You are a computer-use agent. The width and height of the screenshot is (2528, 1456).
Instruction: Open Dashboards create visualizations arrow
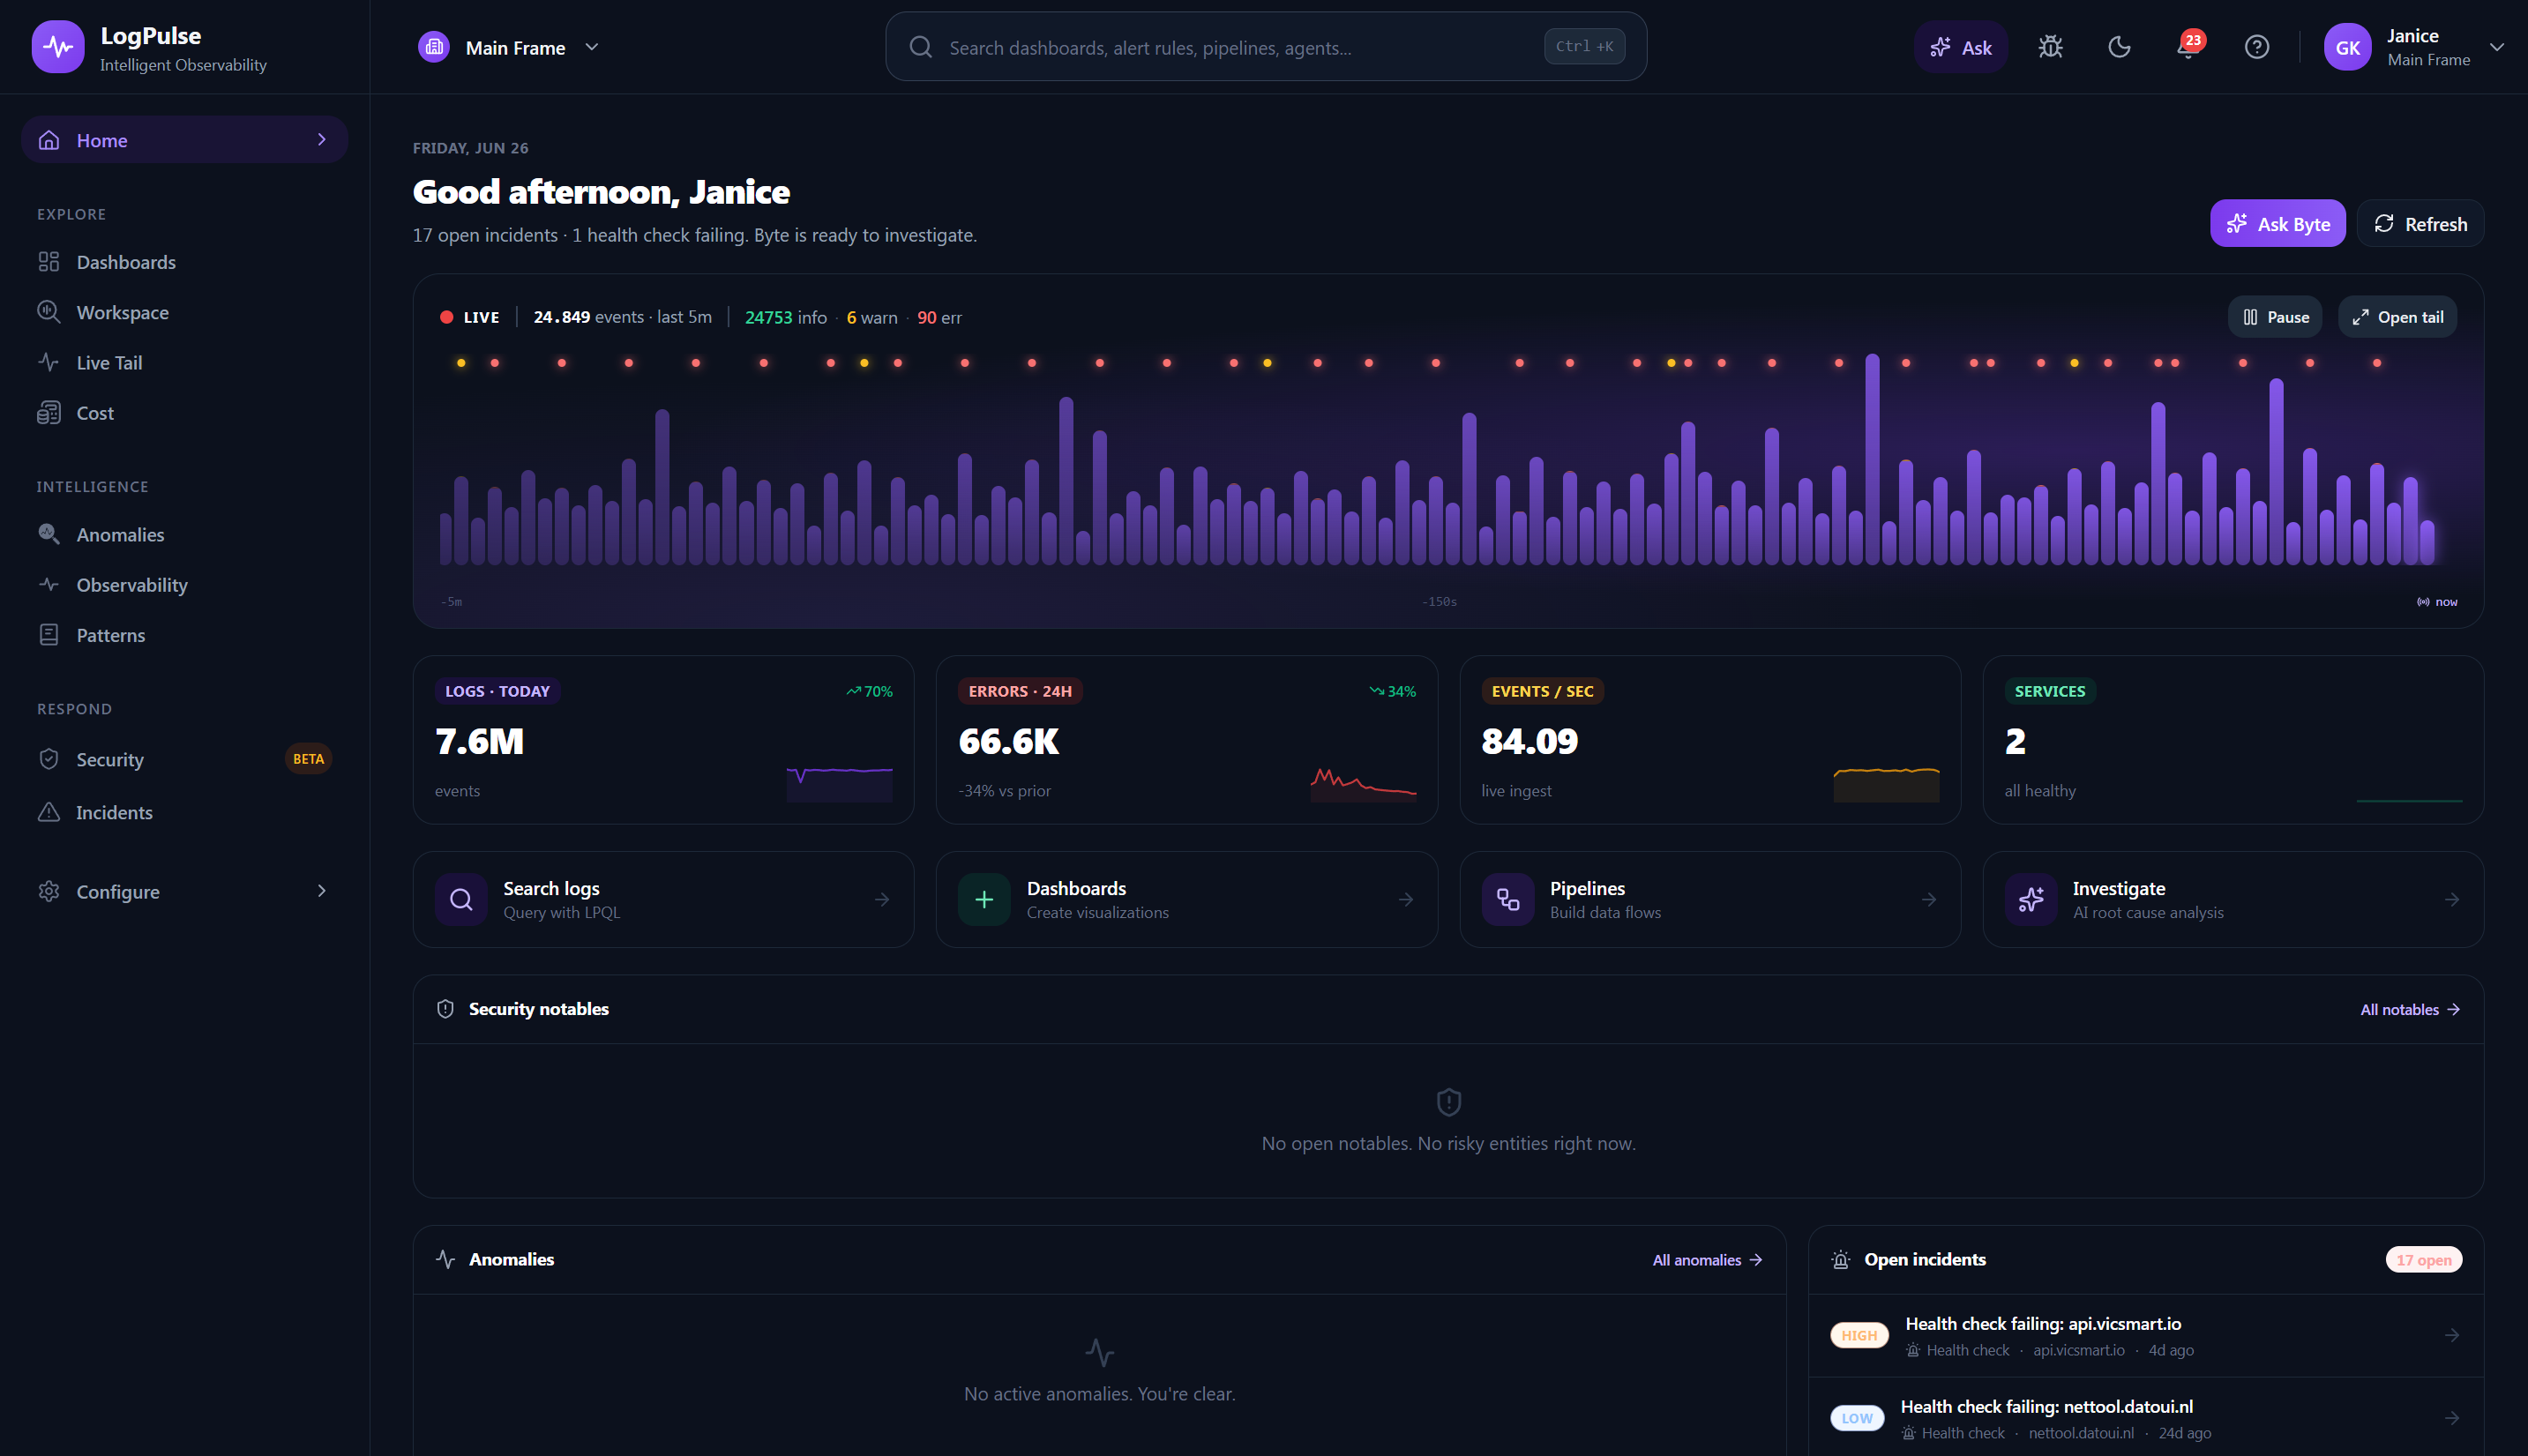[1406, 900]
